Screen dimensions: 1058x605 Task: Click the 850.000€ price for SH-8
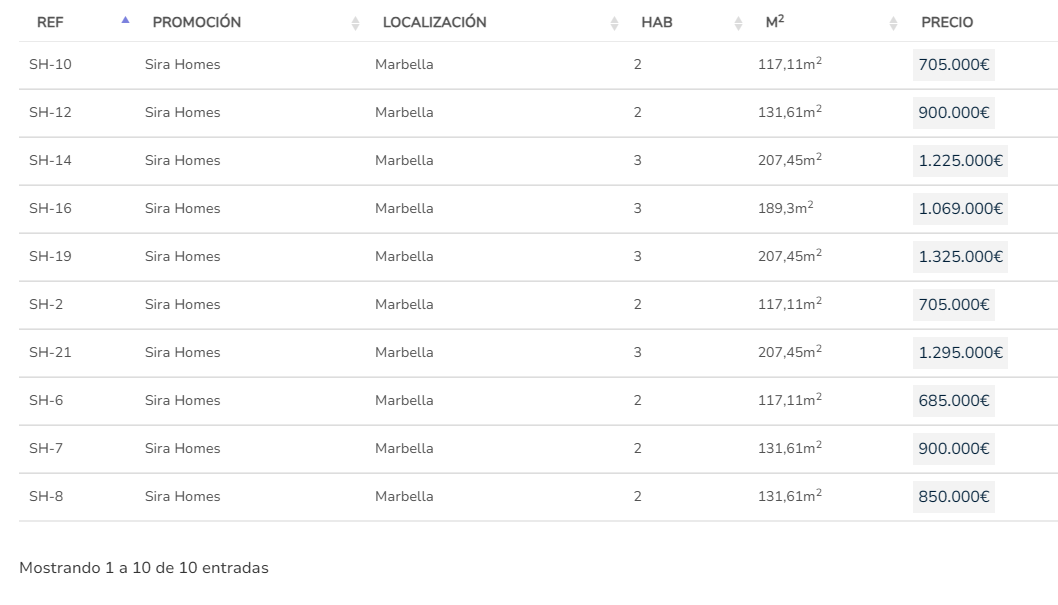[x=953, y=496]
